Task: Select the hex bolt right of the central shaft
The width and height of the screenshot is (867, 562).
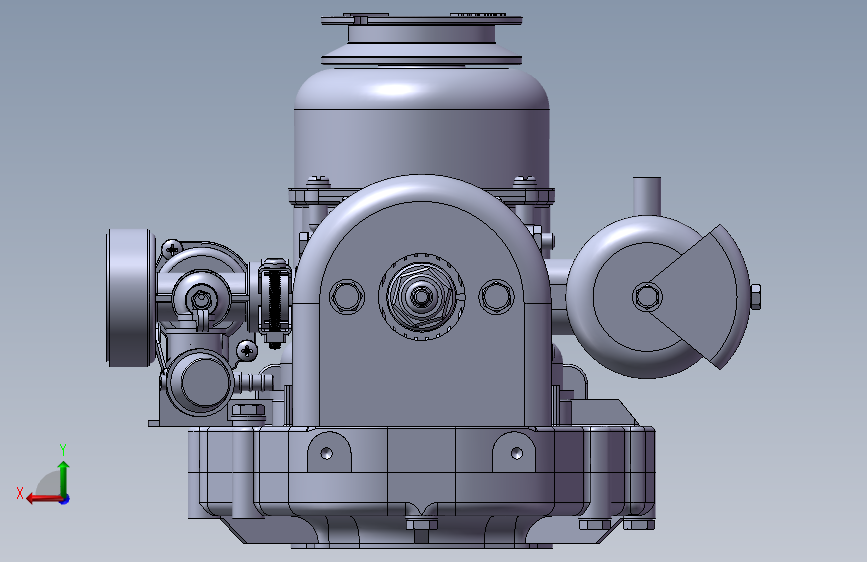Action: (x=496, y=296)
